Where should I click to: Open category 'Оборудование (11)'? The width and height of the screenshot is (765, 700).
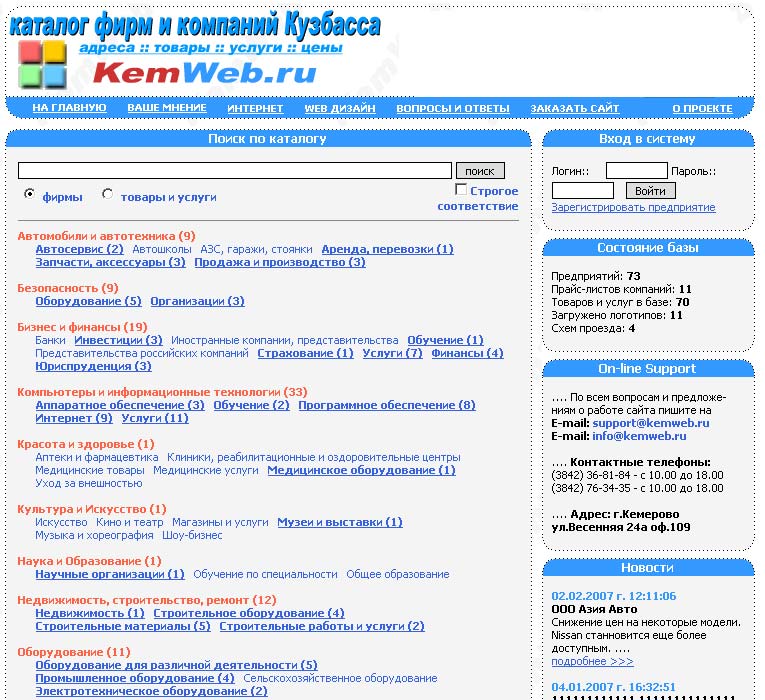74,652
